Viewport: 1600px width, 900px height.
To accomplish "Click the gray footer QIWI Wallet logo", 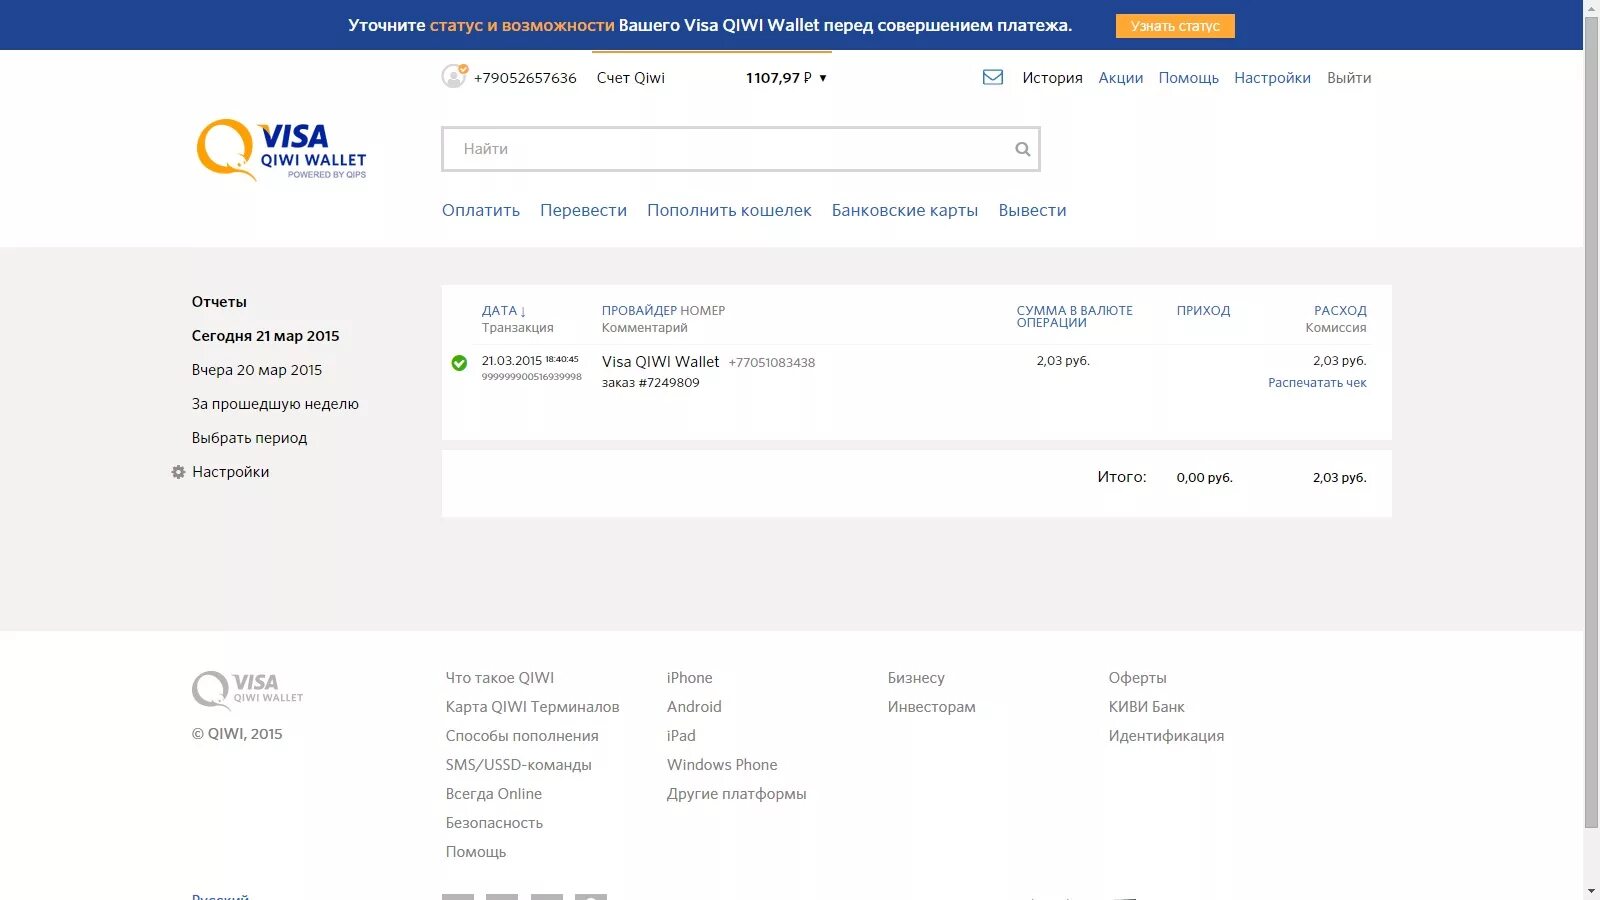I will (247, 690).
